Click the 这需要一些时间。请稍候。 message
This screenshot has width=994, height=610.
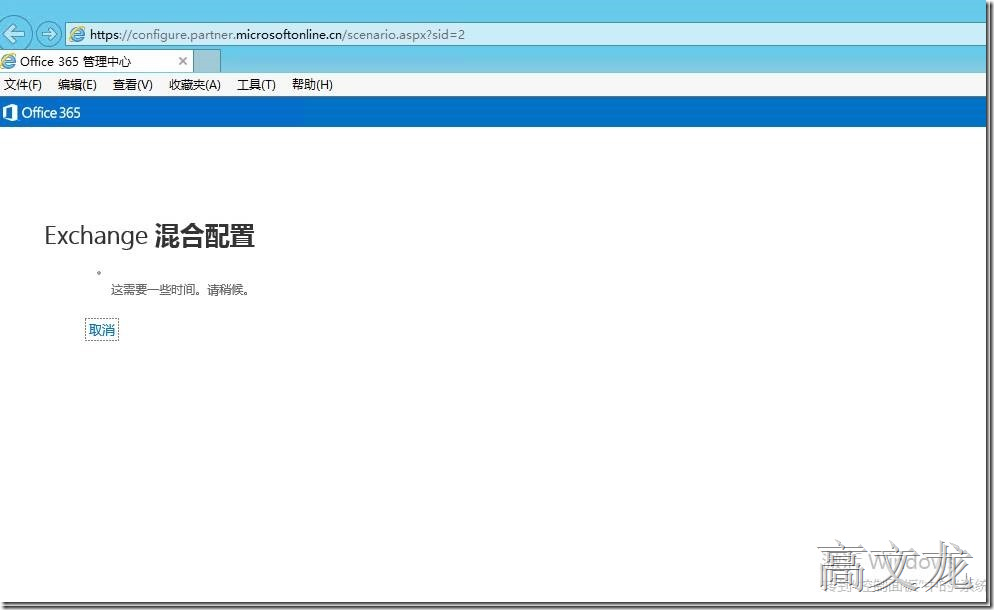(180, 290)
